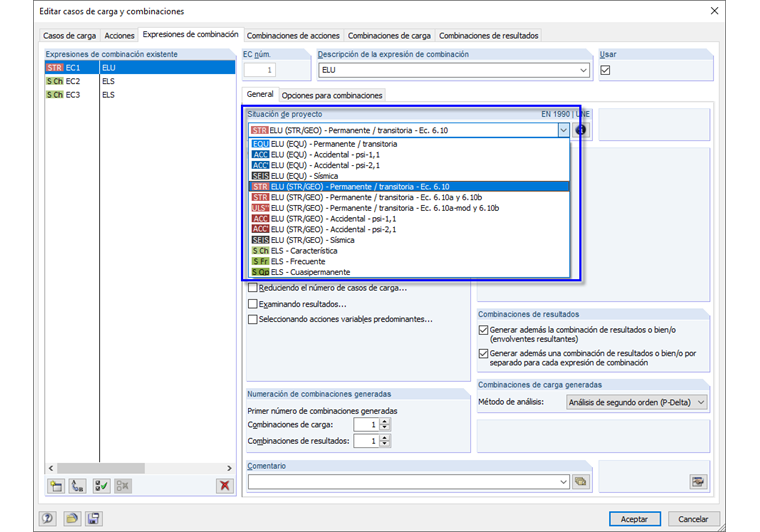Click the new combination expression icon
This screenshot has width=760, height=532.
[56, 486]
